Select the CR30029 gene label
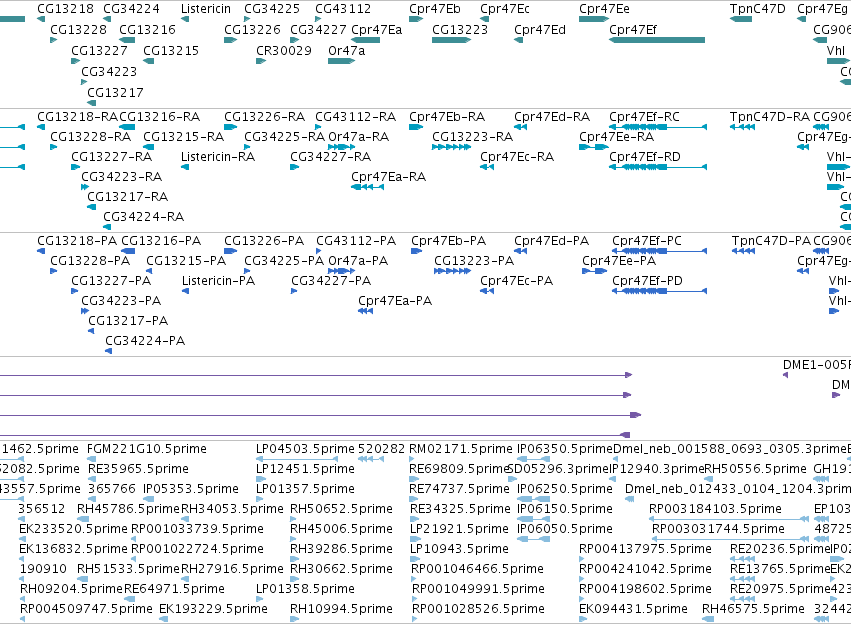This screenshot has width=851, height=624. coord(284,50)
